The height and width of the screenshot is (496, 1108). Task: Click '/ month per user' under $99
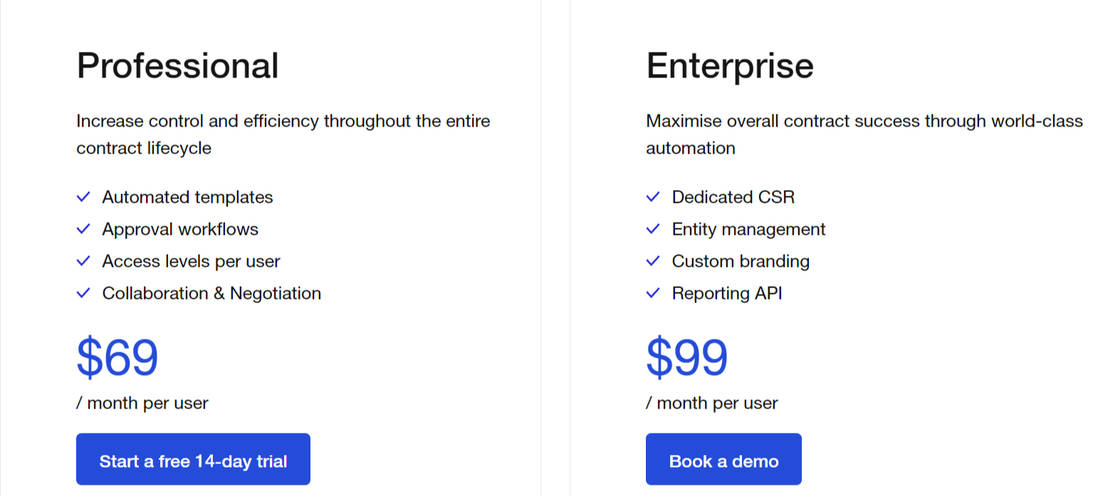[x=712, y=403]
